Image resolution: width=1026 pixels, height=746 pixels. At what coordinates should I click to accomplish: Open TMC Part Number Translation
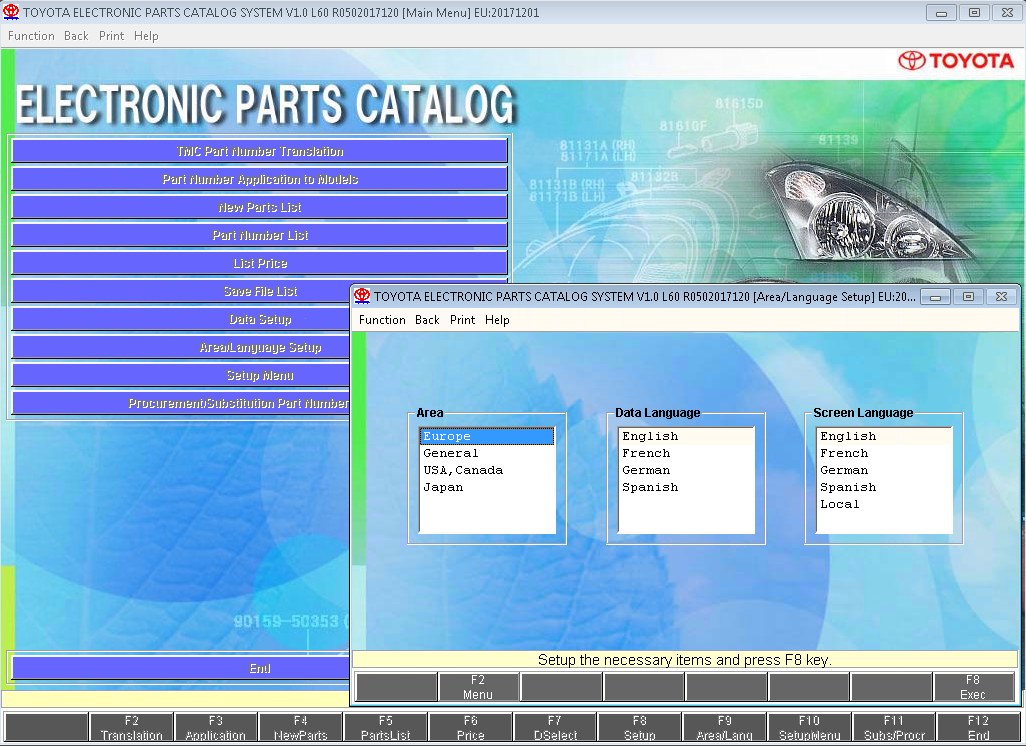click(259, 152)
